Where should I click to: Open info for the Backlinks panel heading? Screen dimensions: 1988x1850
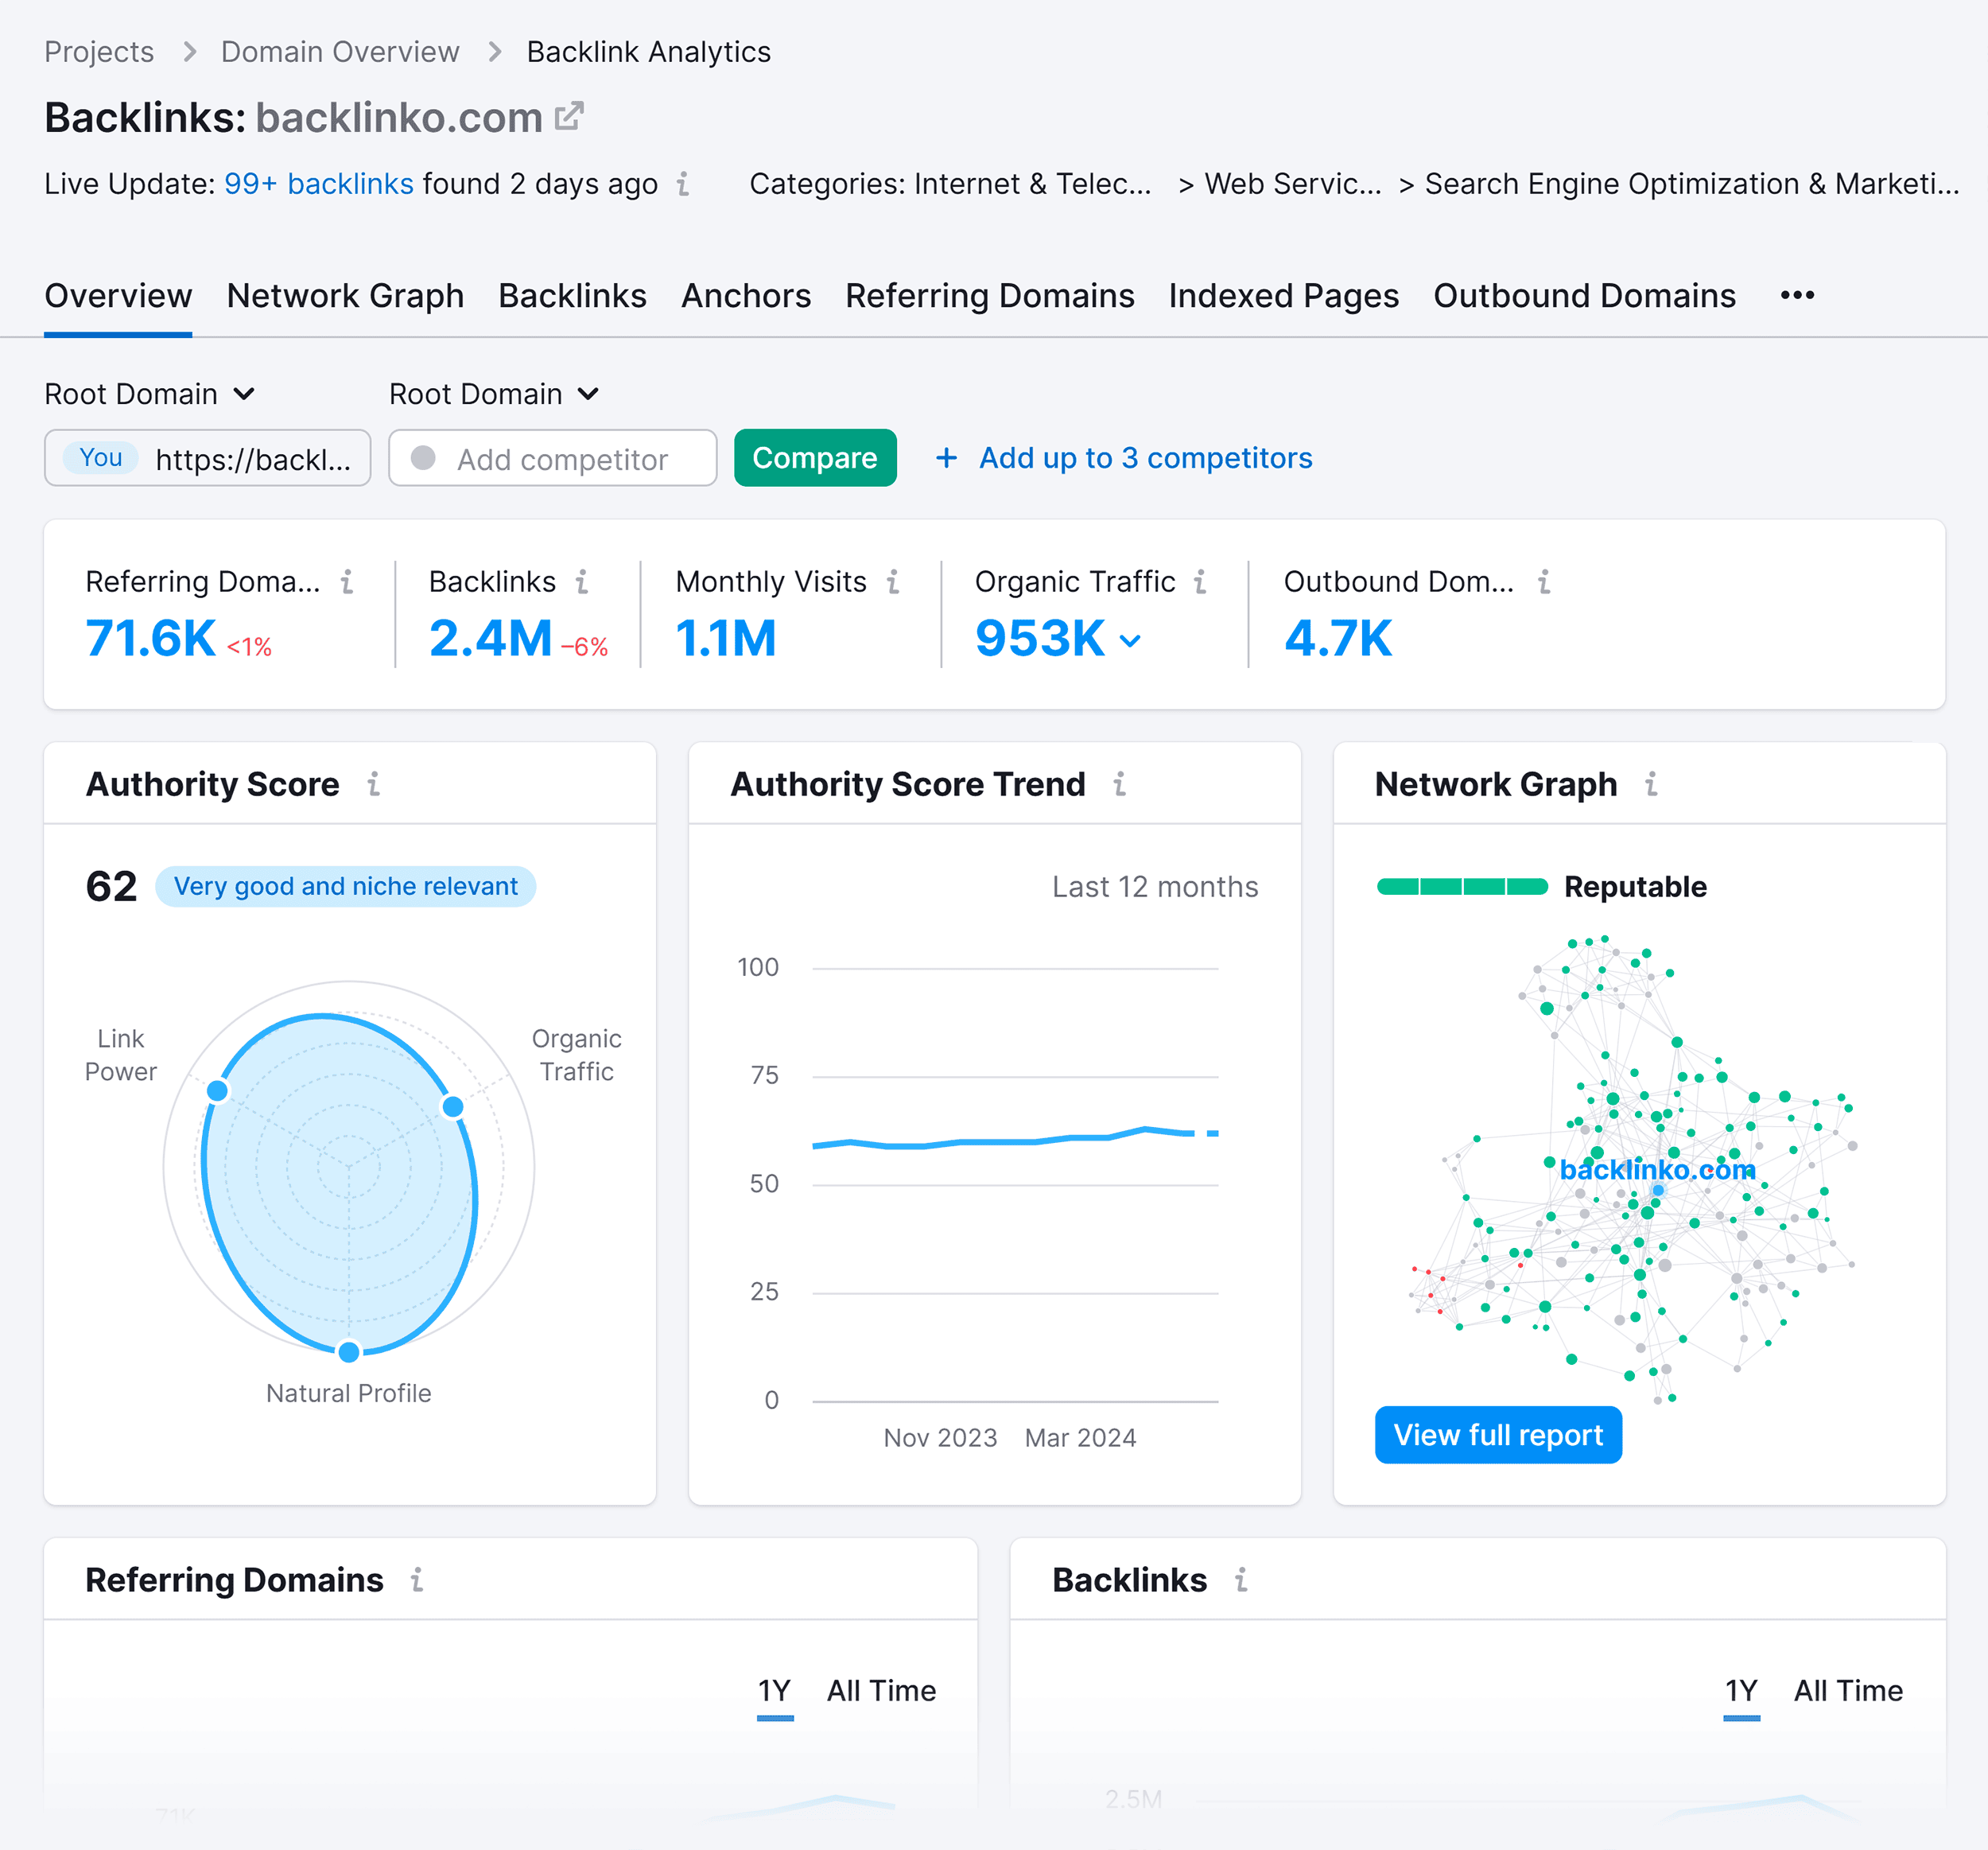[1241, 1580]
